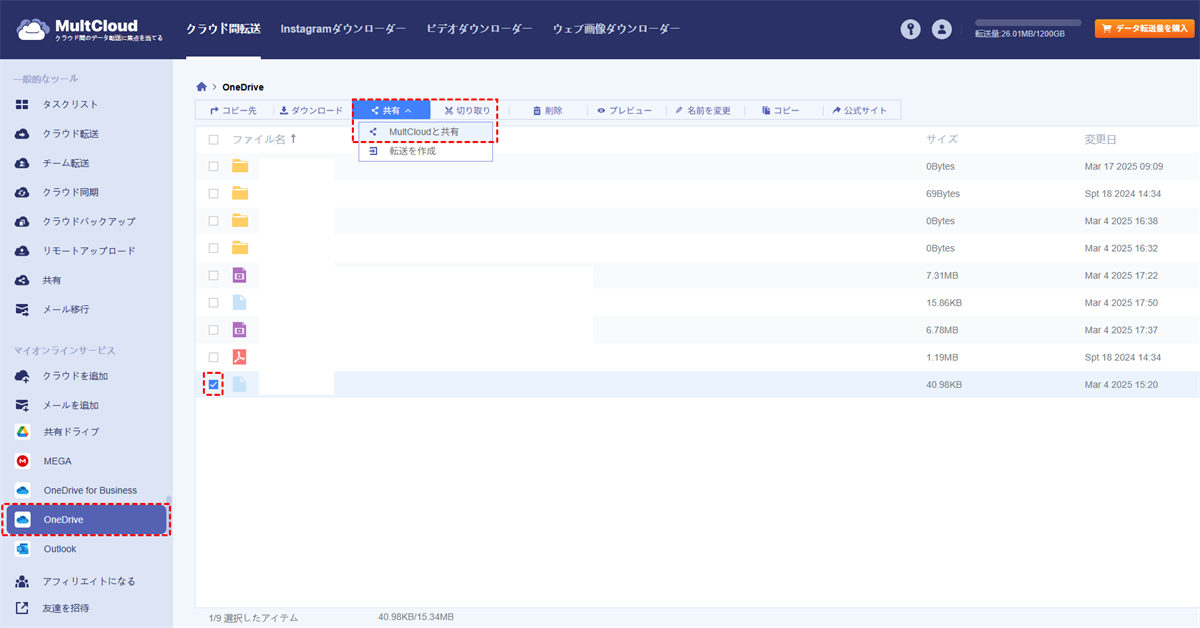Image resolution: width=1200 pixels, height=628 pixels.
Task: Switch to ウェブ画像ダウンローダー tab
Action: pos(616,29)
